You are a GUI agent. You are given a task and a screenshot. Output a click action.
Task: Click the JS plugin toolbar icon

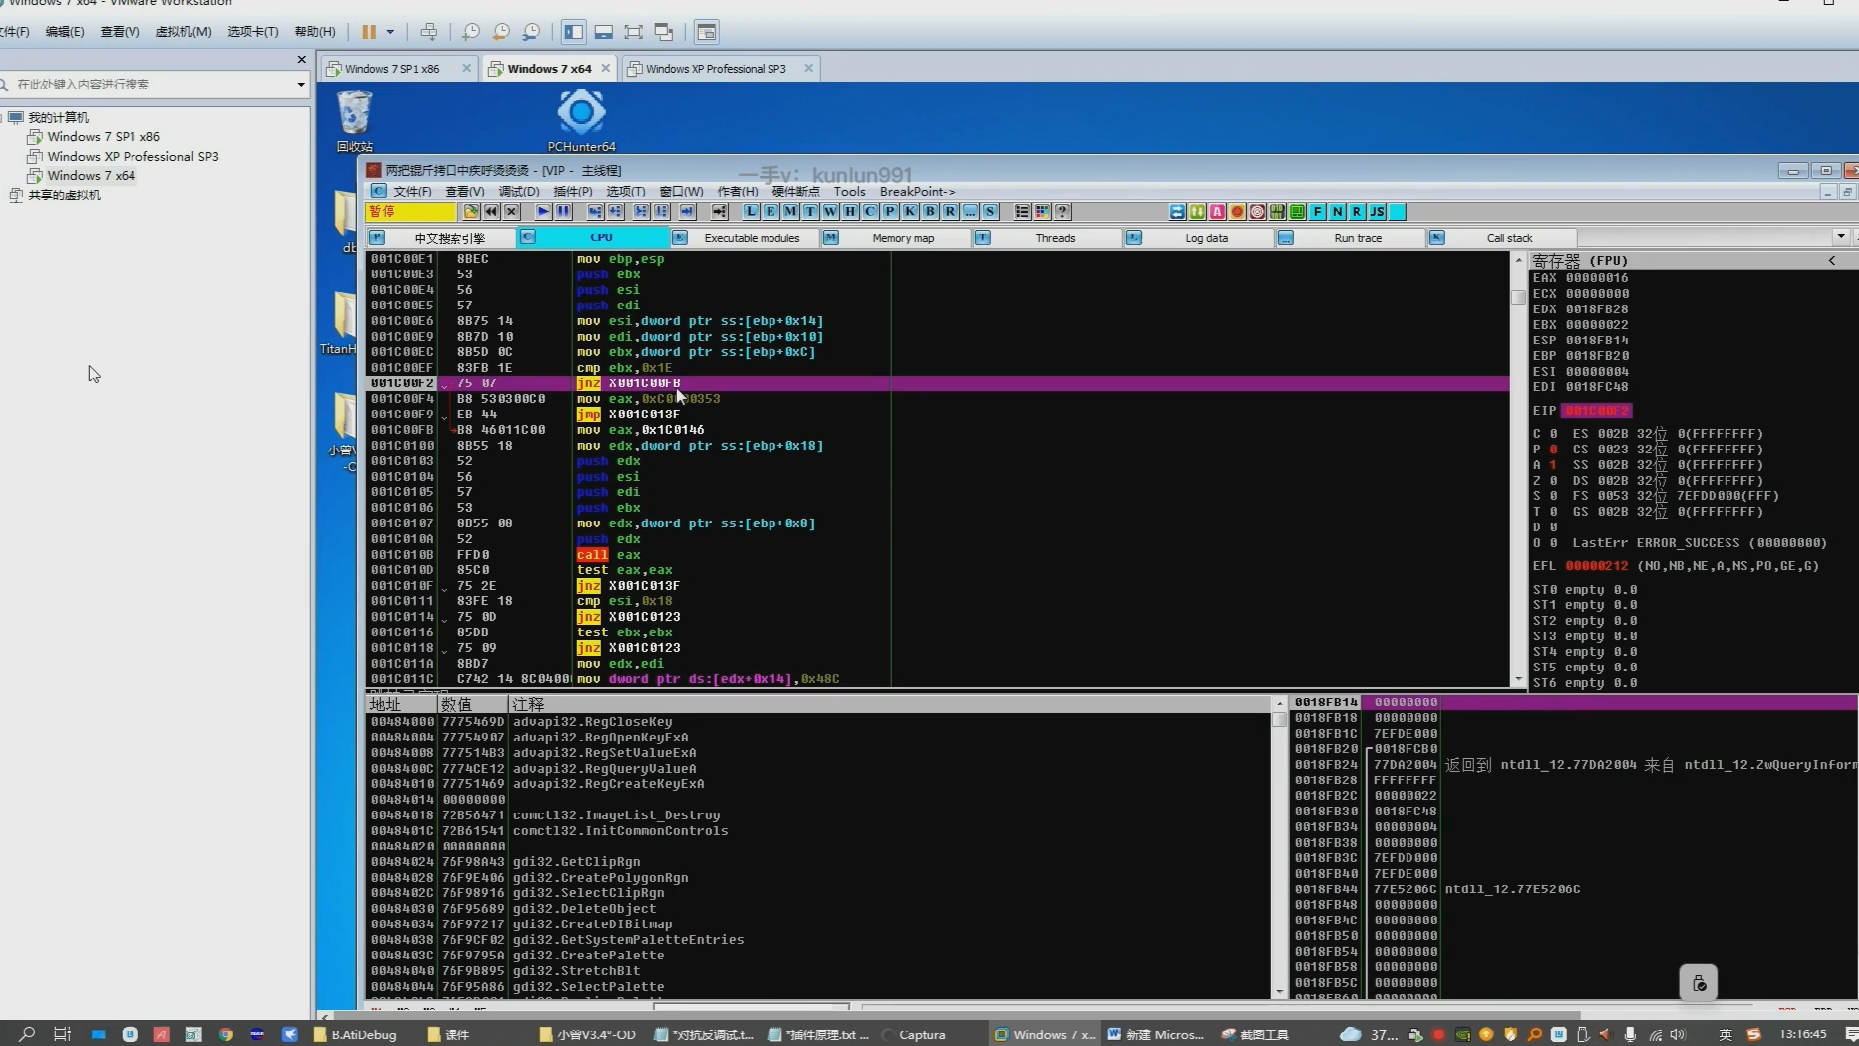1378,212
